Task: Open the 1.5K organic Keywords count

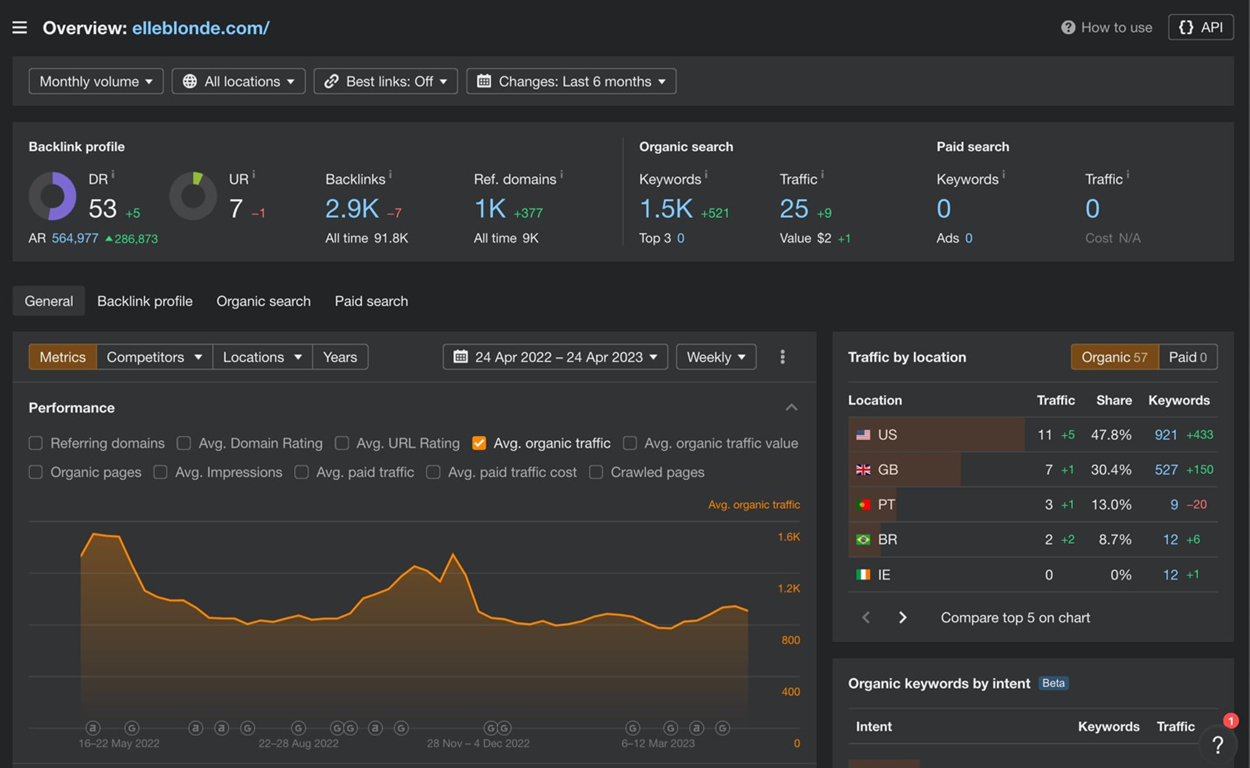Action: (x=666, y=208)
